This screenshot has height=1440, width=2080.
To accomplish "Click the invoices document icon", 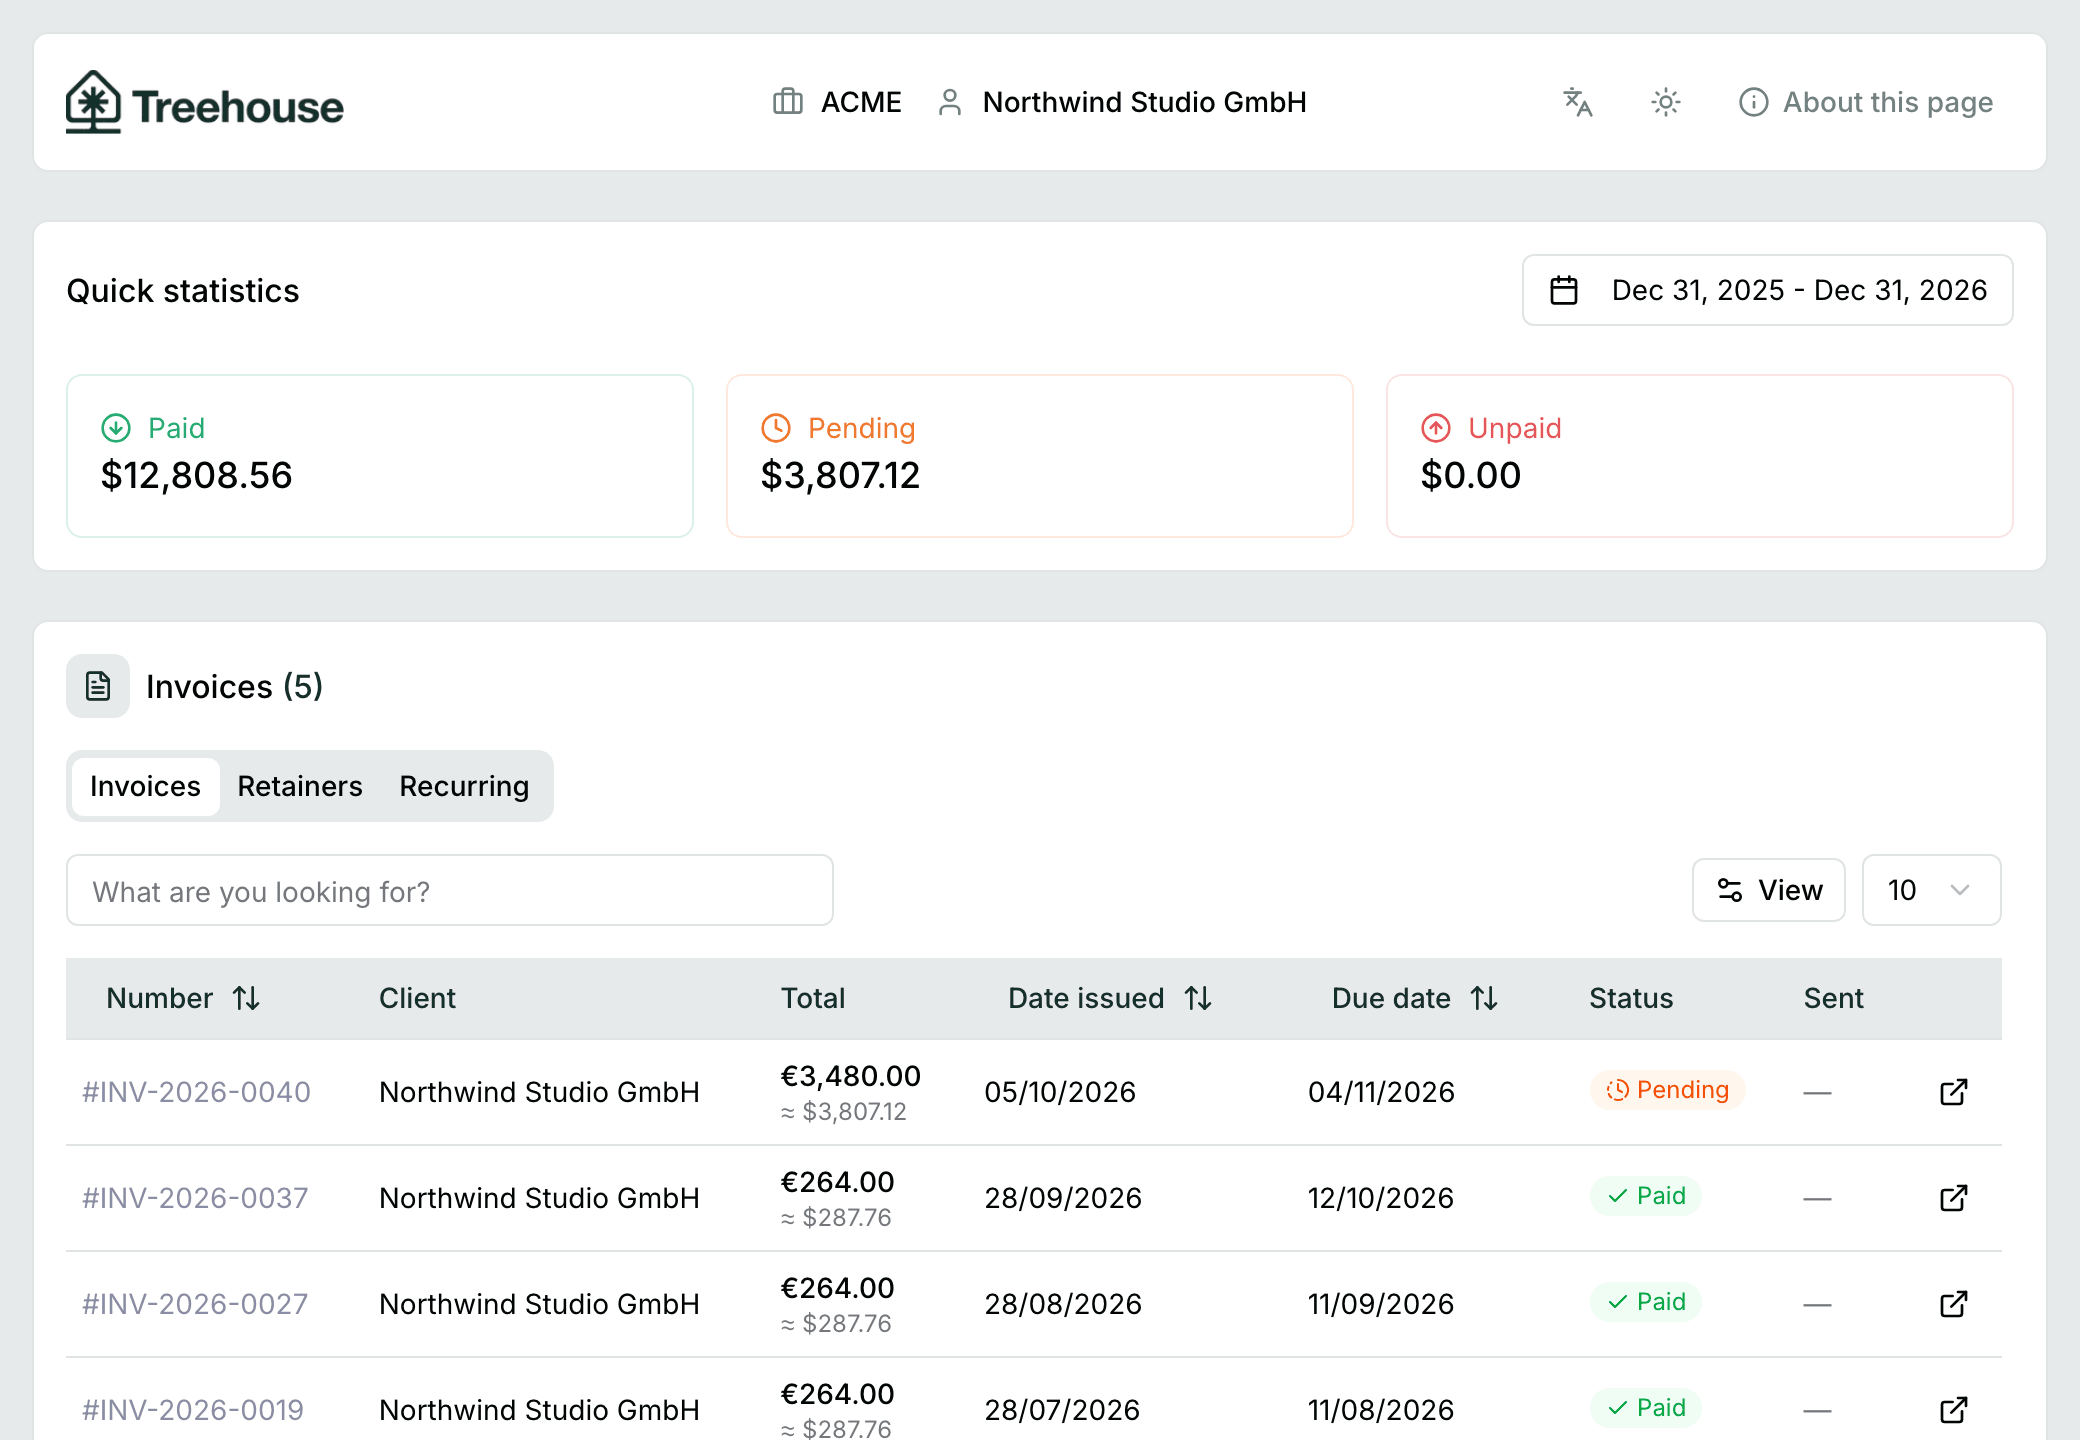I will click(98, 686).
